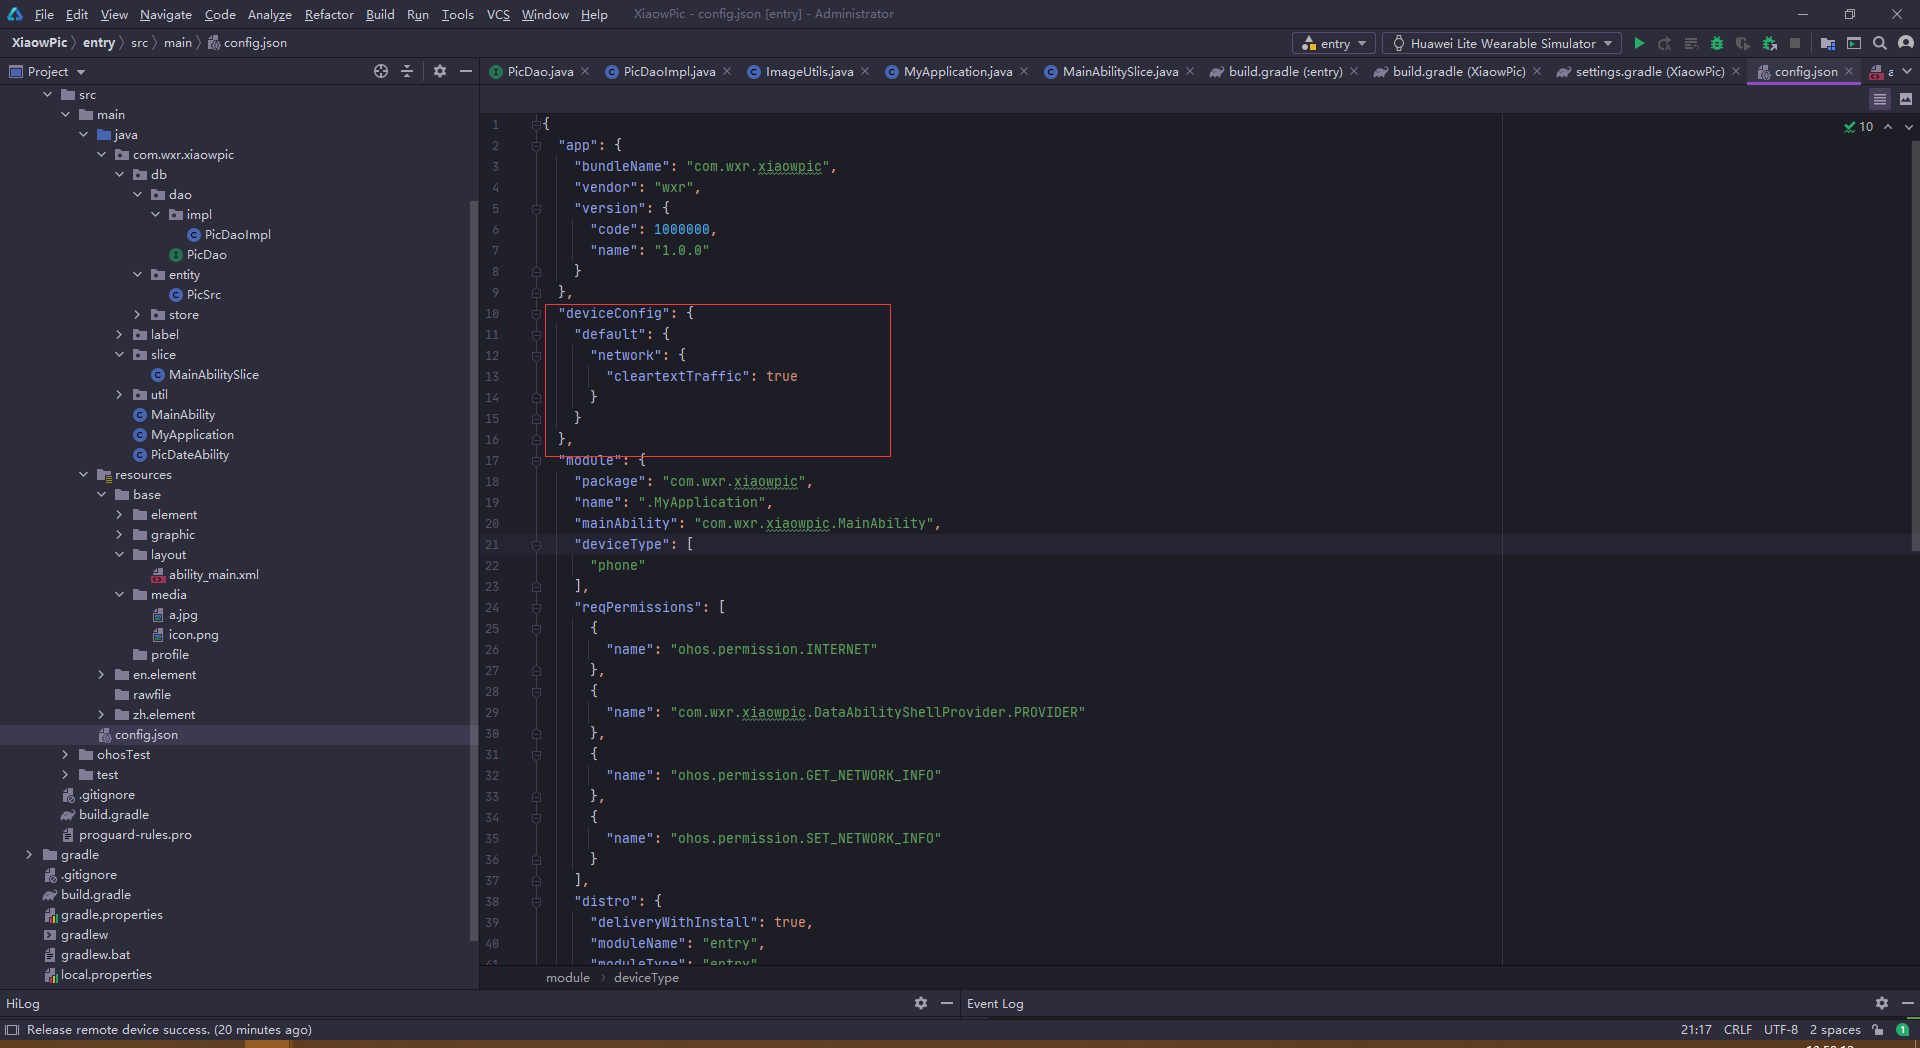Click the entry breadcrumb in navigation bar

99,43
